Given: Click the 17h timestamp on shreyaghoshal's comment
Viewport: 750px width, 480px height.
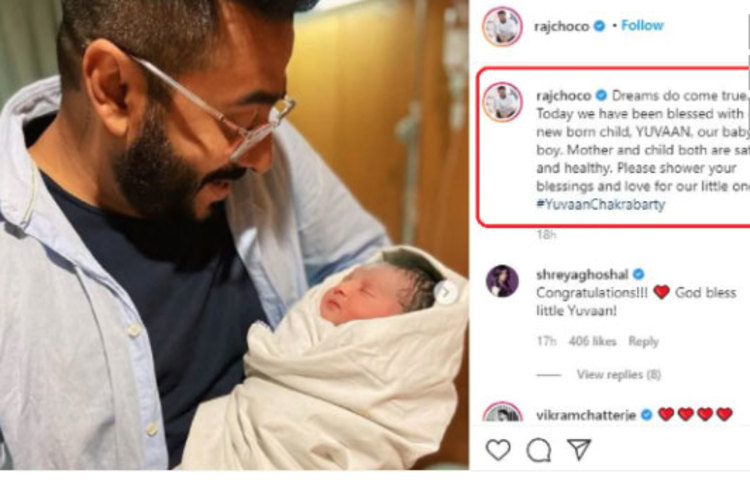Looking at the screenshot, I should point(546,341).
